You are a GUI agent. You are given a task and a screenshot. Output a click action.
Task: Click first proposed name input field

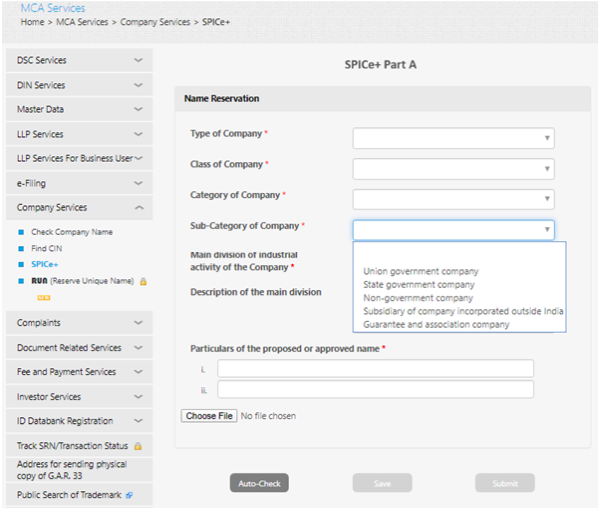(375, 369)
